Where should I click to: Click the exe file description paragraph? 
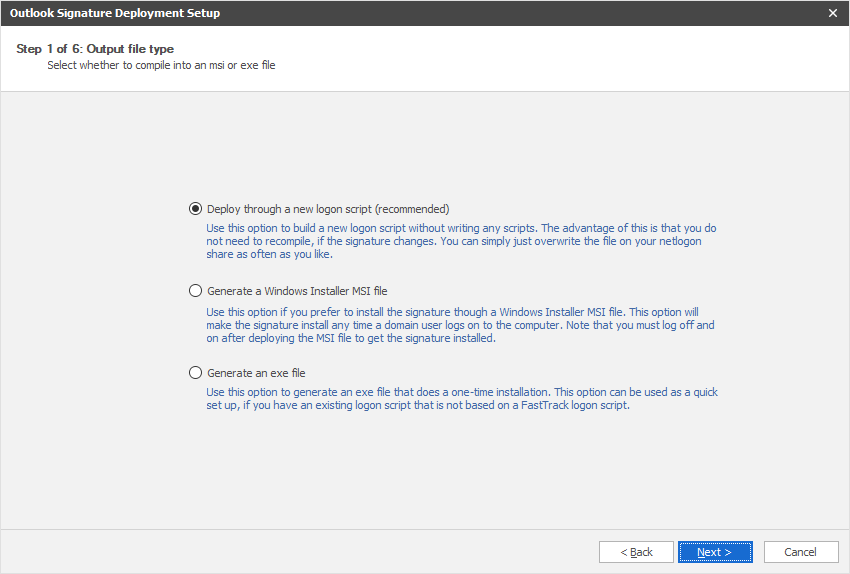pos(462,398)
